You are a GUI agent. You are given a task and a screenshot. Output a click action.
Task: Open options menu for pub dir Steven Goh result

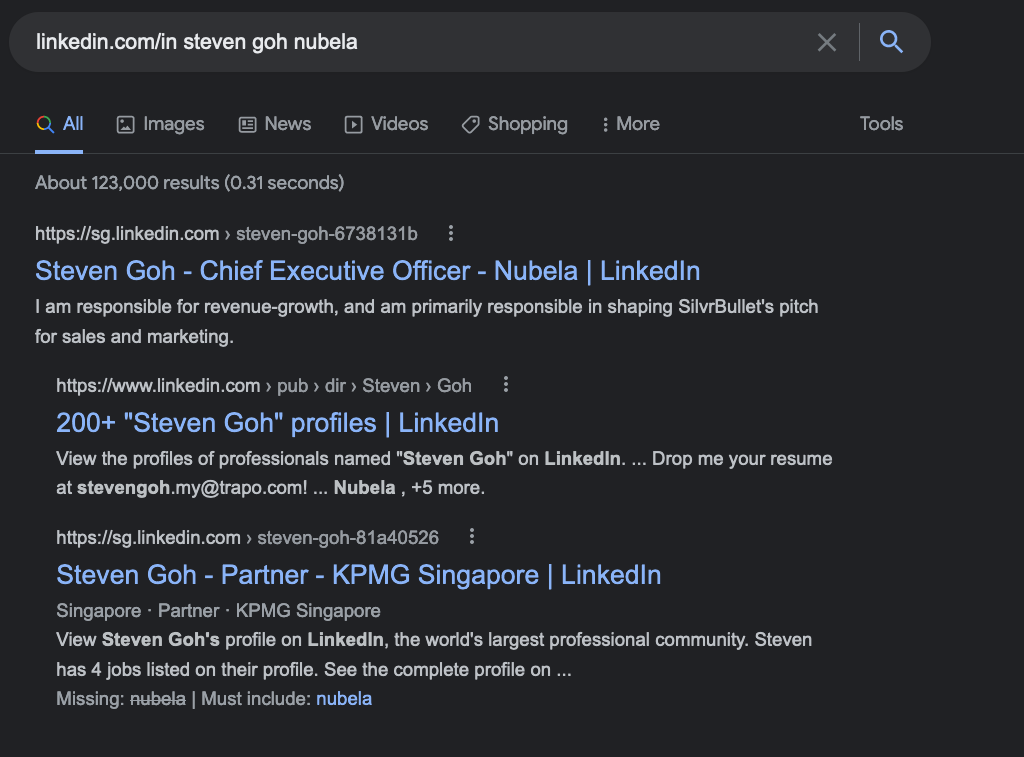tap(505, 385)
